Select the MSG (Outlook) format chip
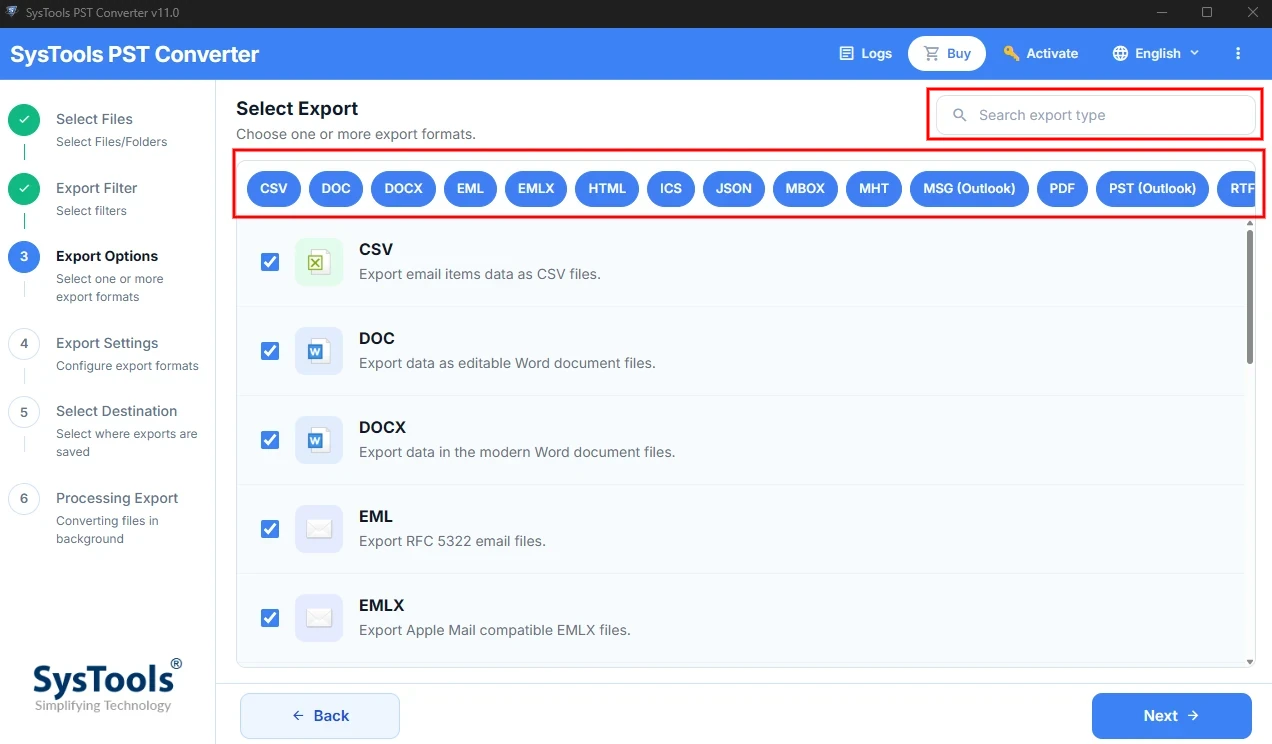This screenshot has height=744, width=1272. (969, 188)
